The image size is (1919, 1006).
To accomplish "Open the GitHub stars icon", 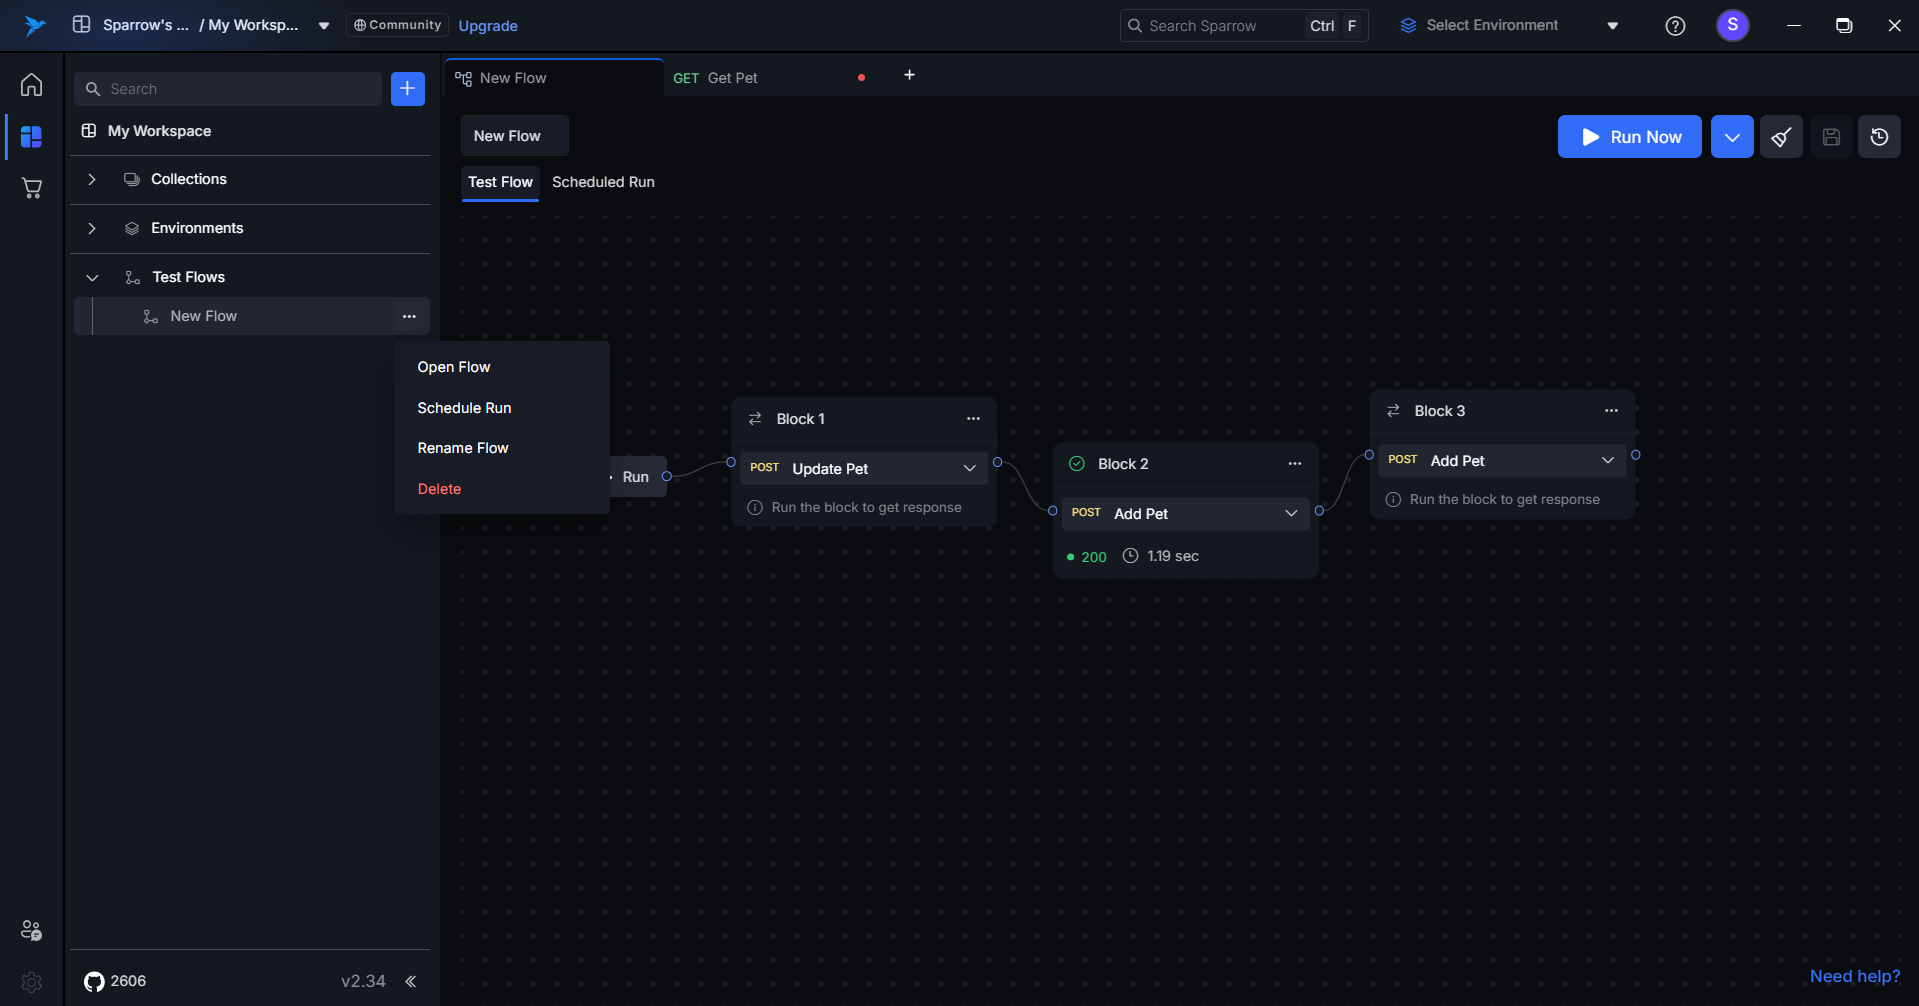I will [x=94, y=981].
